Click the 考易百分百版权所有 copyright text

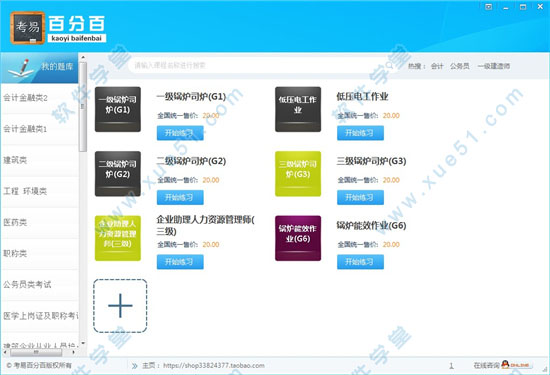tap(39, 366)
